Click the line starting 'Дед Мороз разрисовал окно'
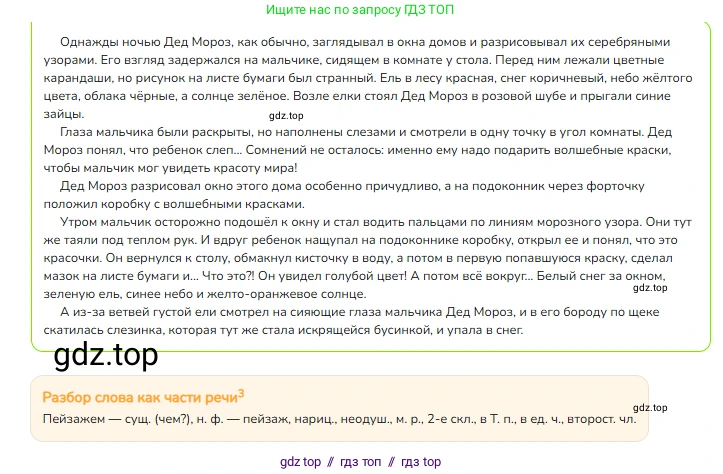The image size is (723, 474). [352, 186]
